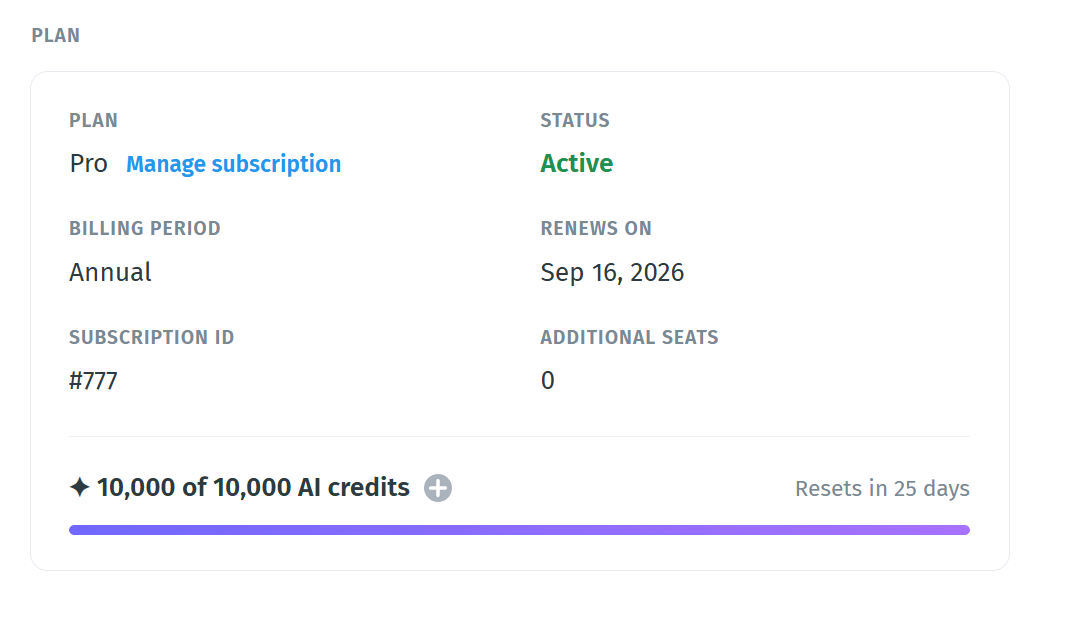Click the Resets in 25 days text
Screen dimensions: 1069x622
point(882,488)
